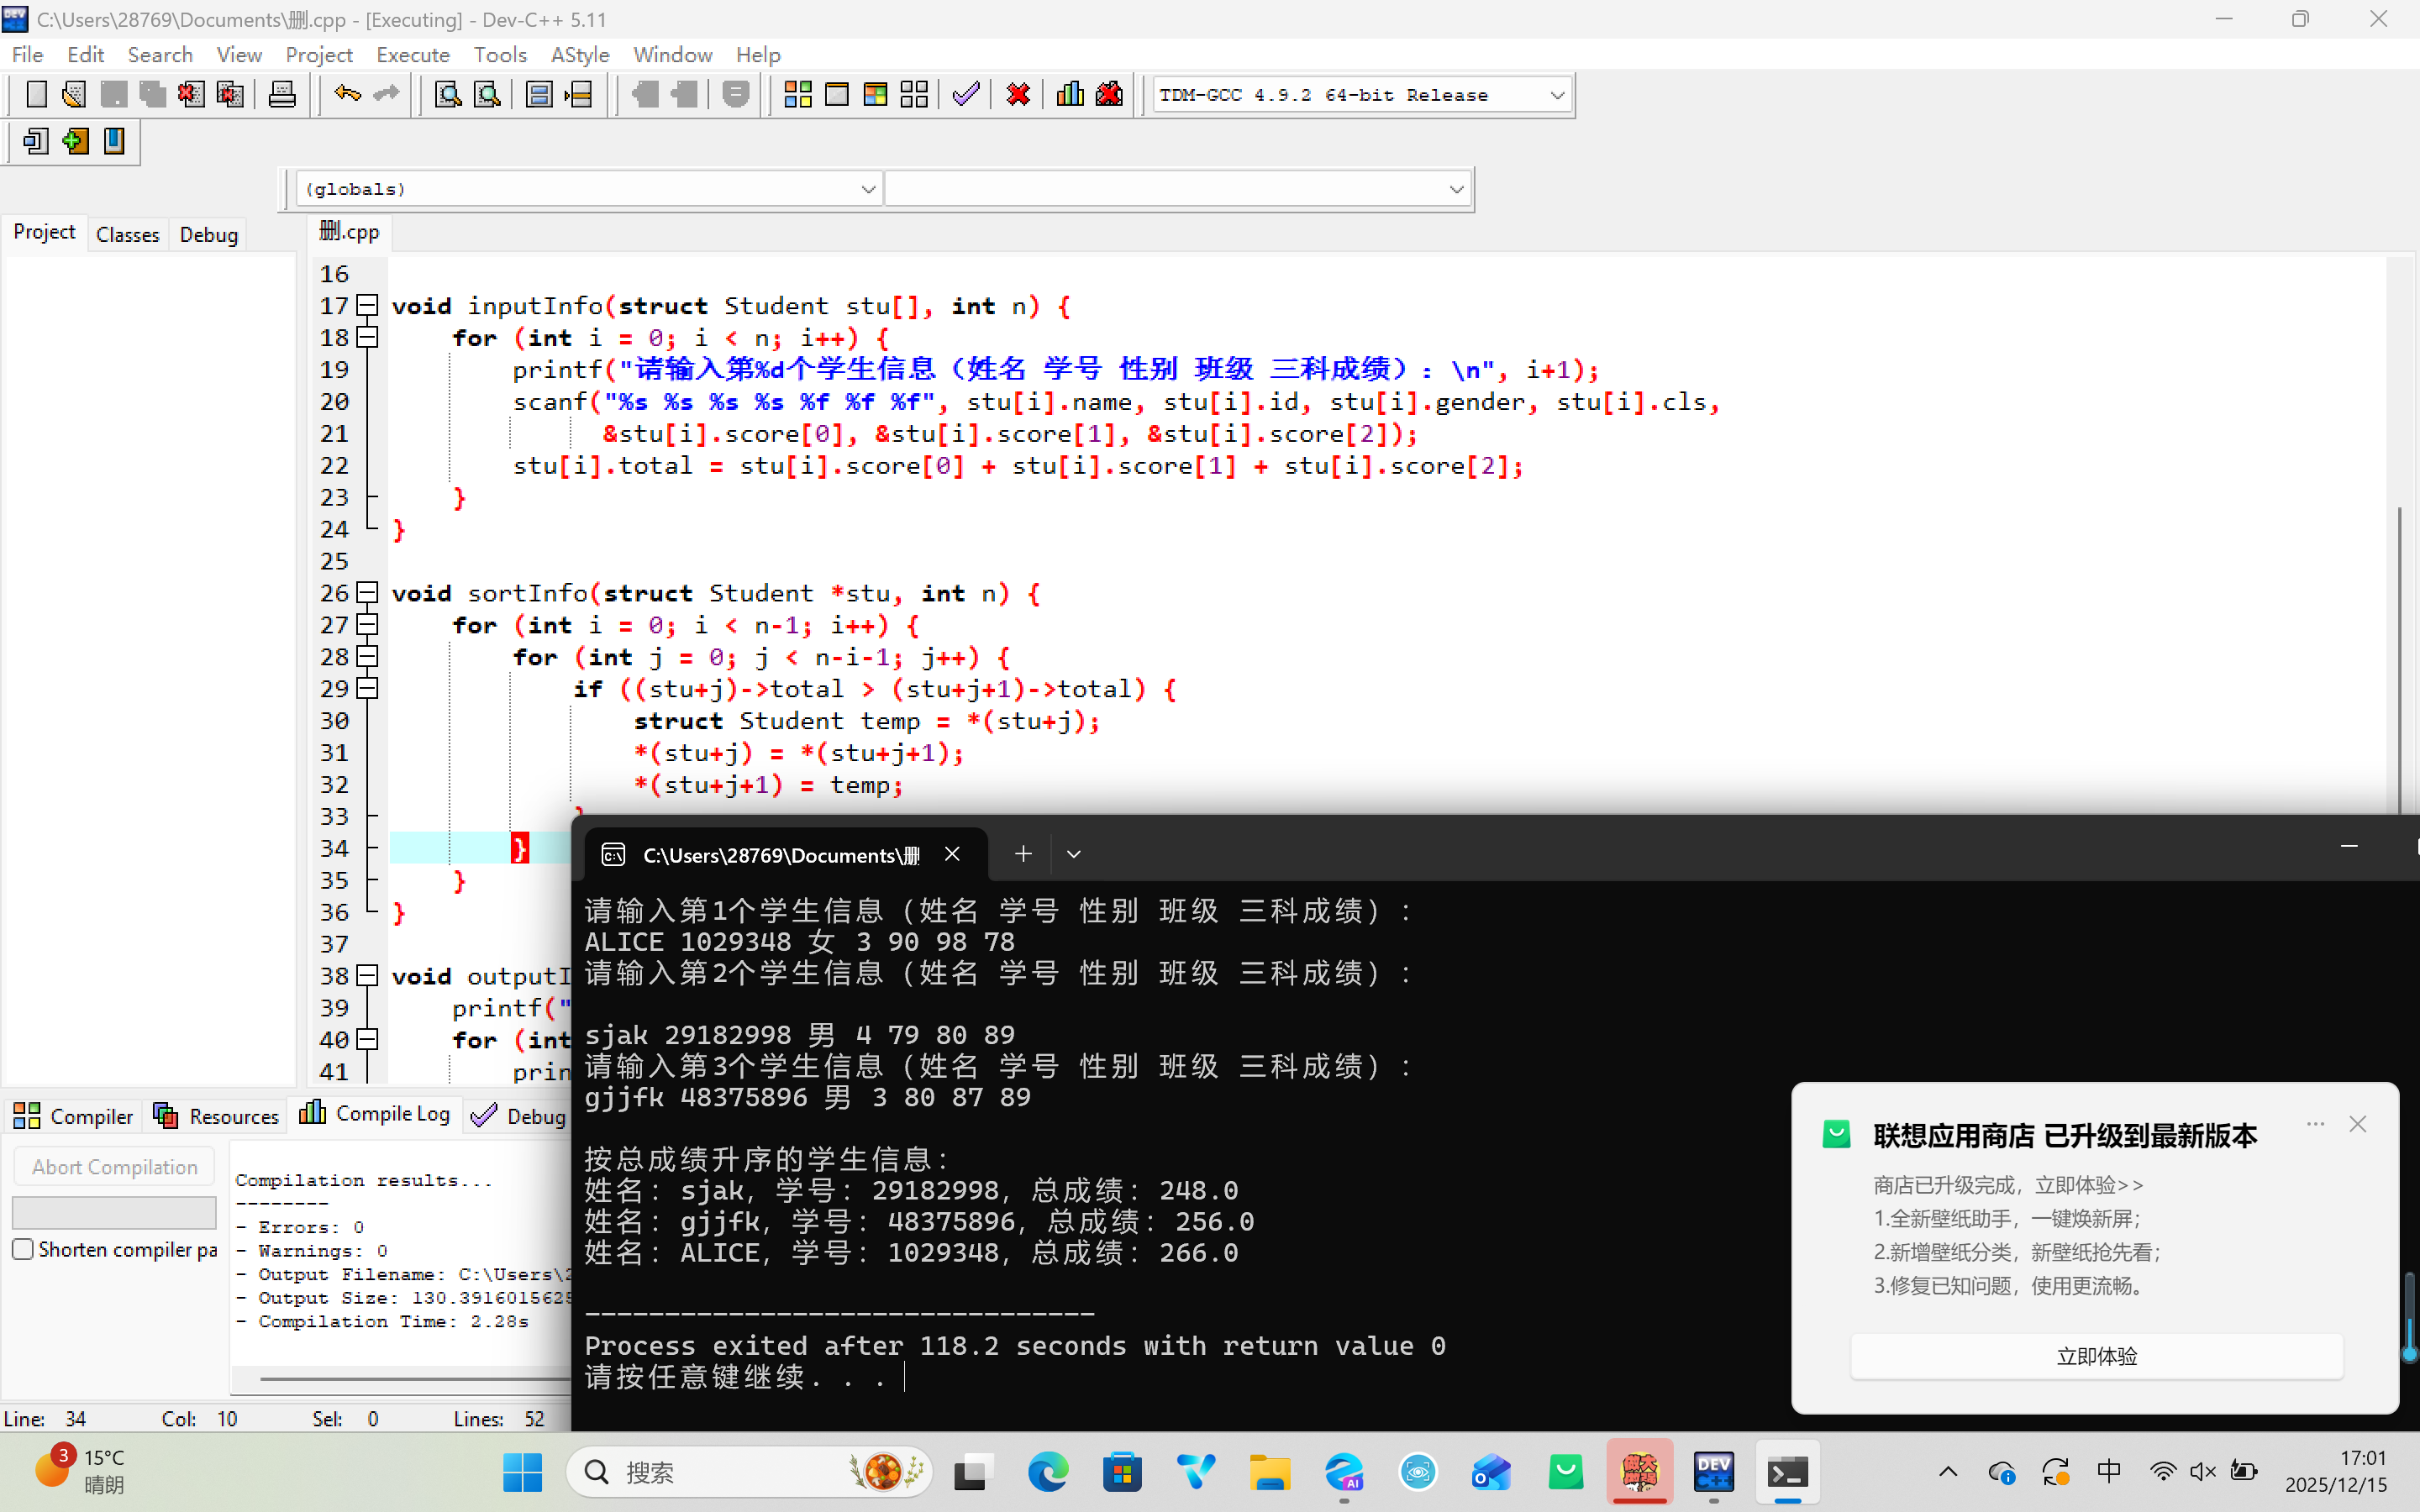Click the 立即体验 button in the notification
The width and height of the screenshot is (2420, 1512).
tap(2096, 1356)
